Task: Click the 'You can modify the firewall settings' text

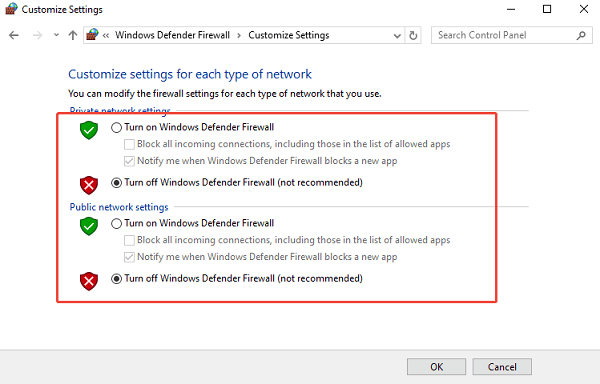Action: click(225, 94)
